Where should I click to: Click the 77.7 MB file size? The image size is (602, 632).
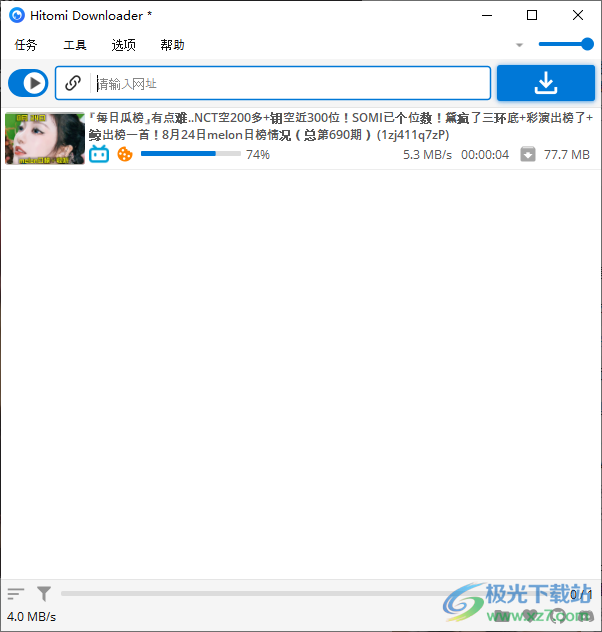[x=567, y=155]
